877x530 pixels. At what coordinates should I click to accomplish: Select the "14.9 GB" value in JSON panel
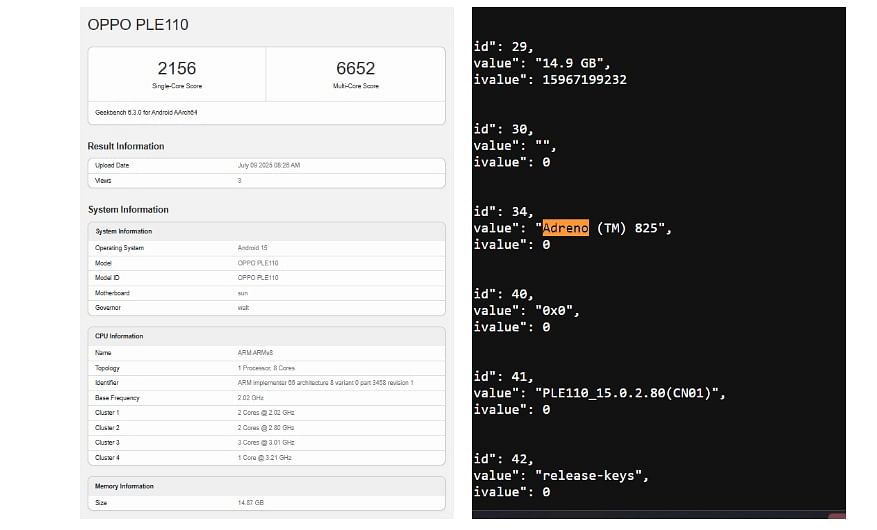coord(568,63)
